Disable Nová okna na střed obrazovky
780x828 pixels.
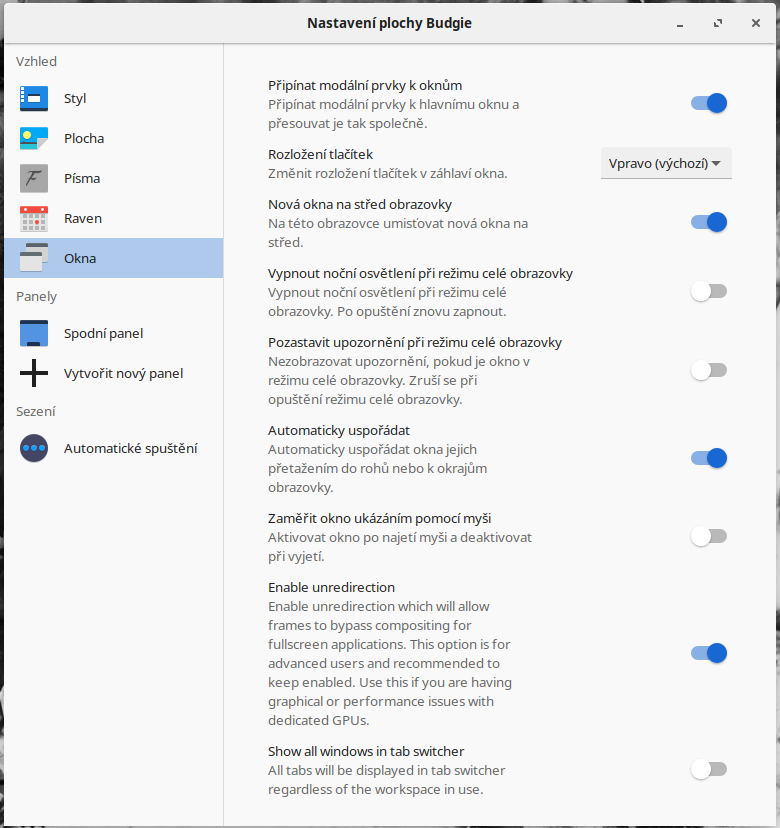(709, 222)
